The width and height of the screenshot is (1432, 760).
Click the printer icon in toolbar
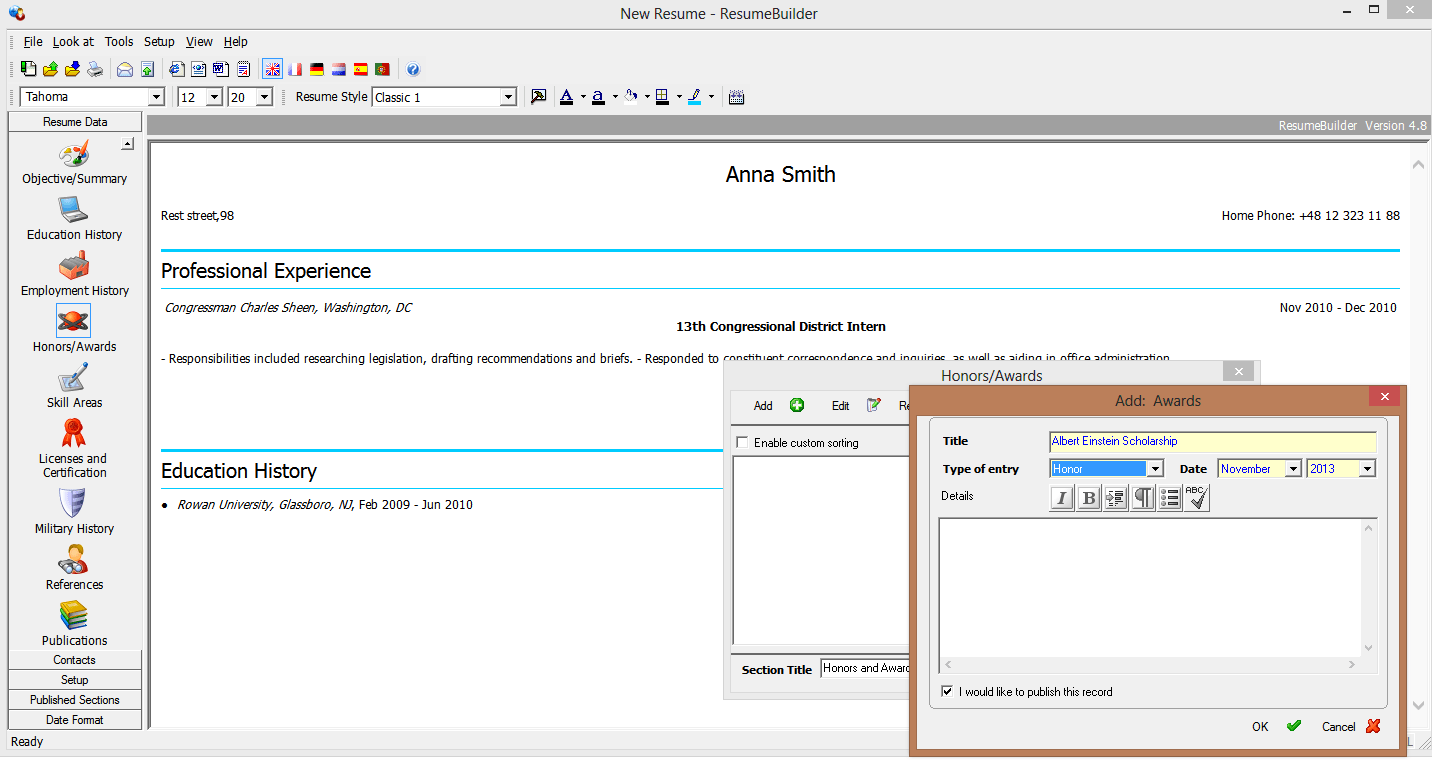click(95, 69)
